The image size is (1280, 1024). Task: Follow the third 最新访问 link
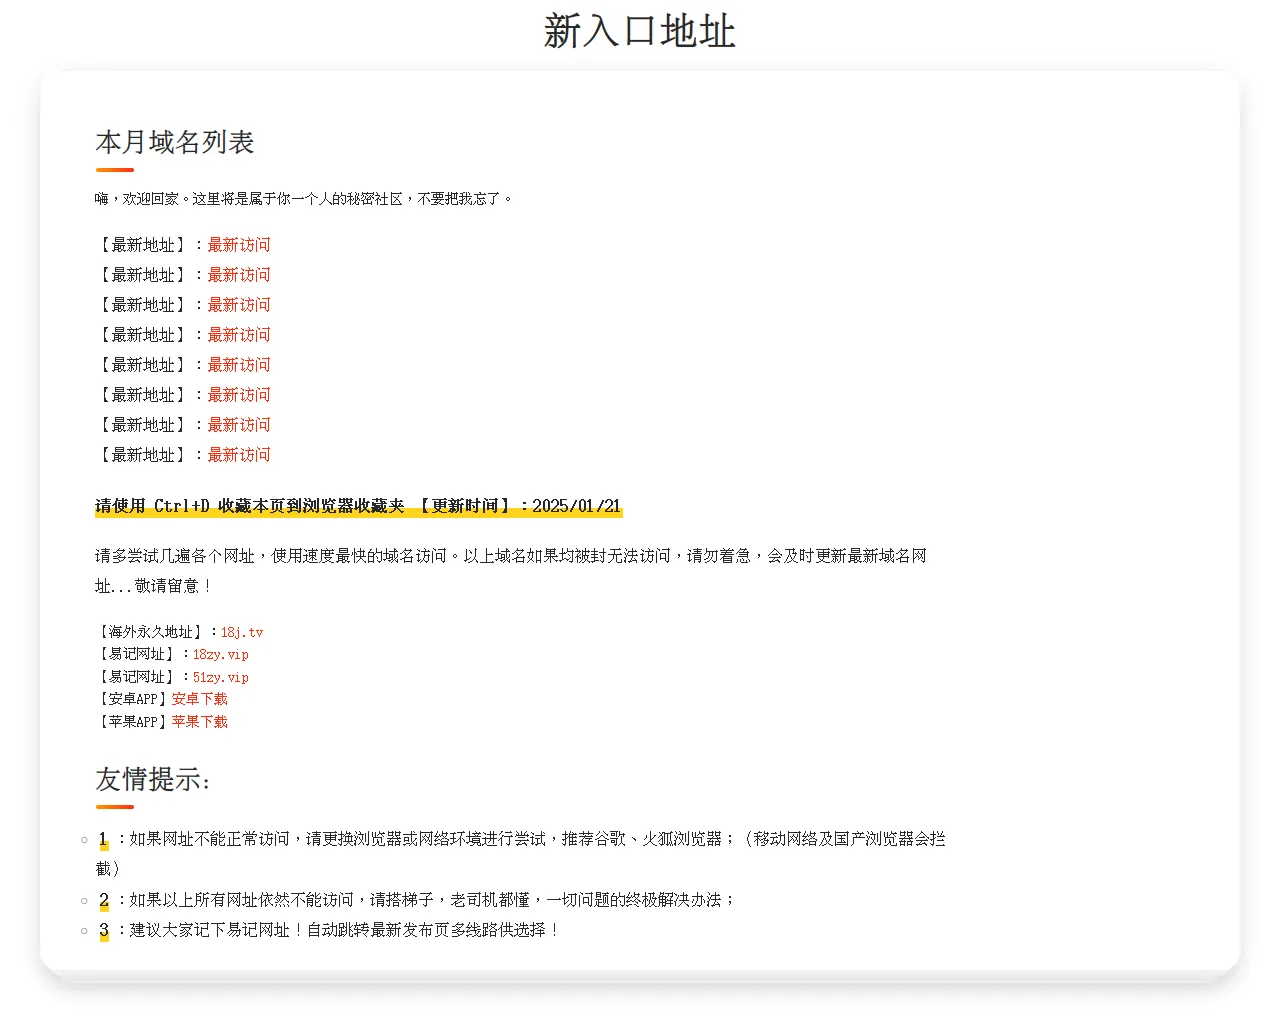pos(238,305)
